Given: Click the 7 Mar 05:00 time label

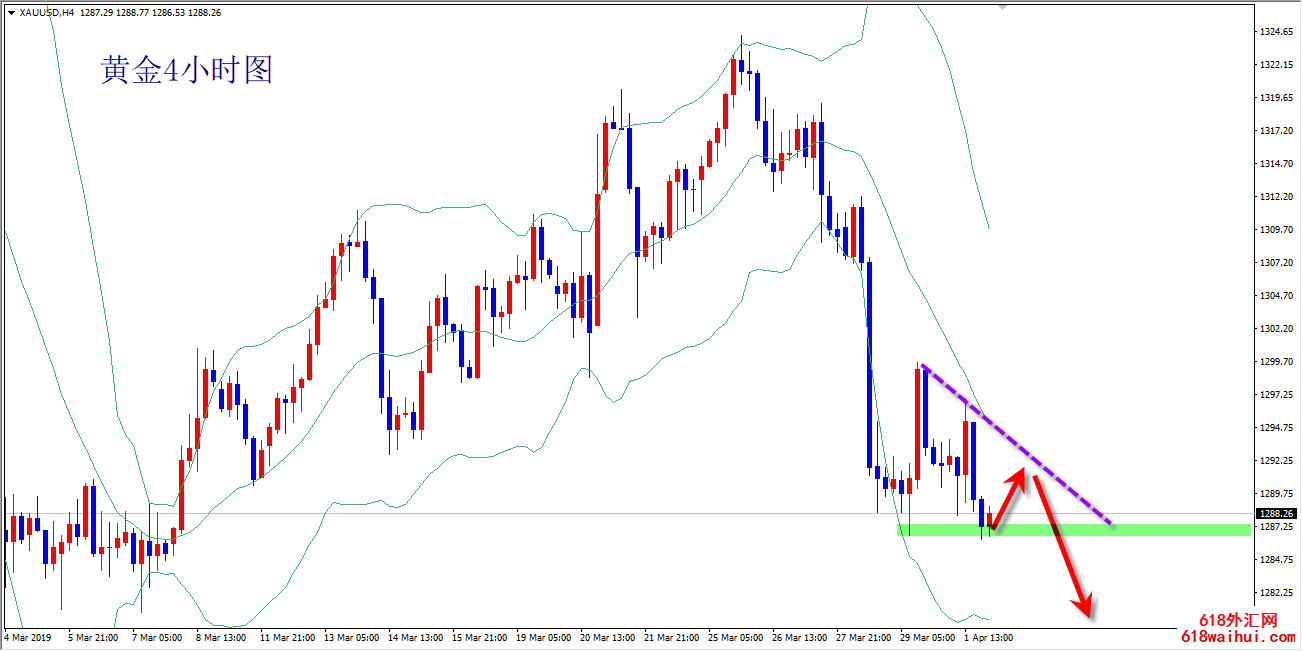Looking at the screenshot, I should coord(157,637).
